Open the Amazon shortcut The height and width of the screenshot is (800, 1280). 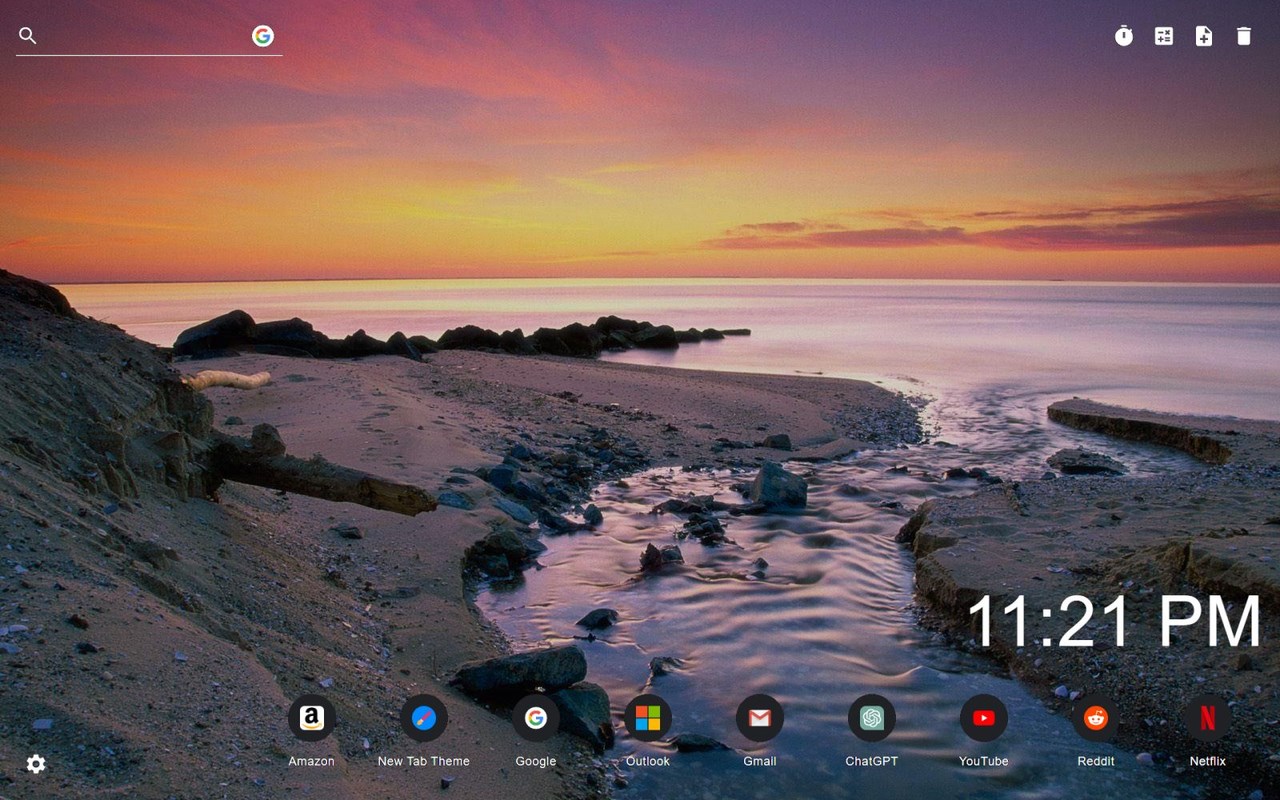click(x=312, y=731)
